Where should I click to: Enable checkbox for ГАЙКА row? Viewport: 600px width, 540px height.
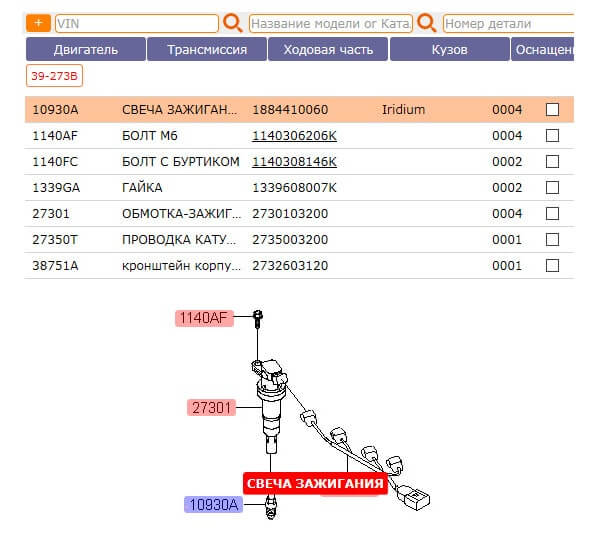(x=552, y=188)
